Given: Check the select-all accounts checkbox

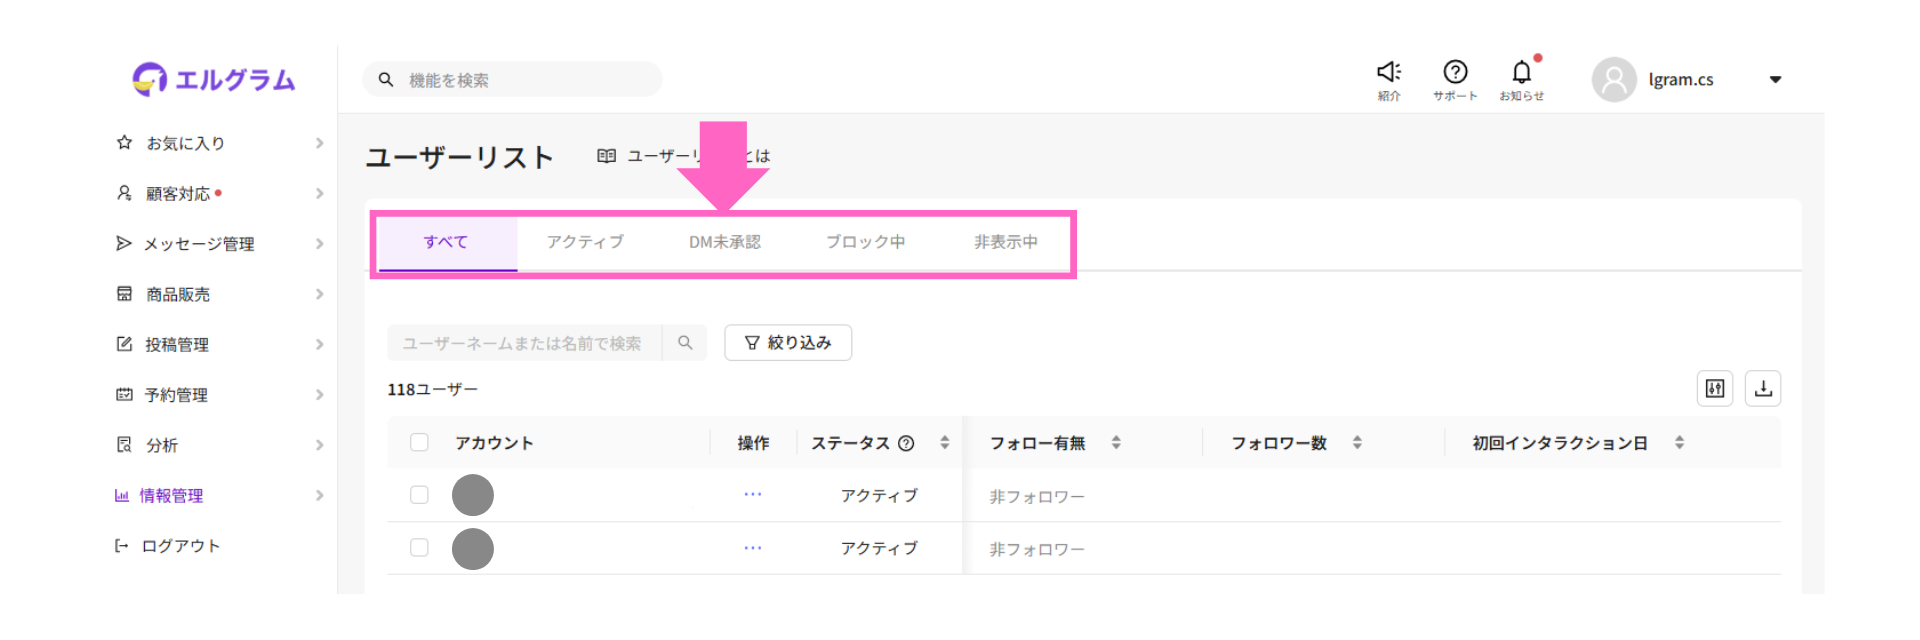Looking at the screenshot, I should pos(420,442).
